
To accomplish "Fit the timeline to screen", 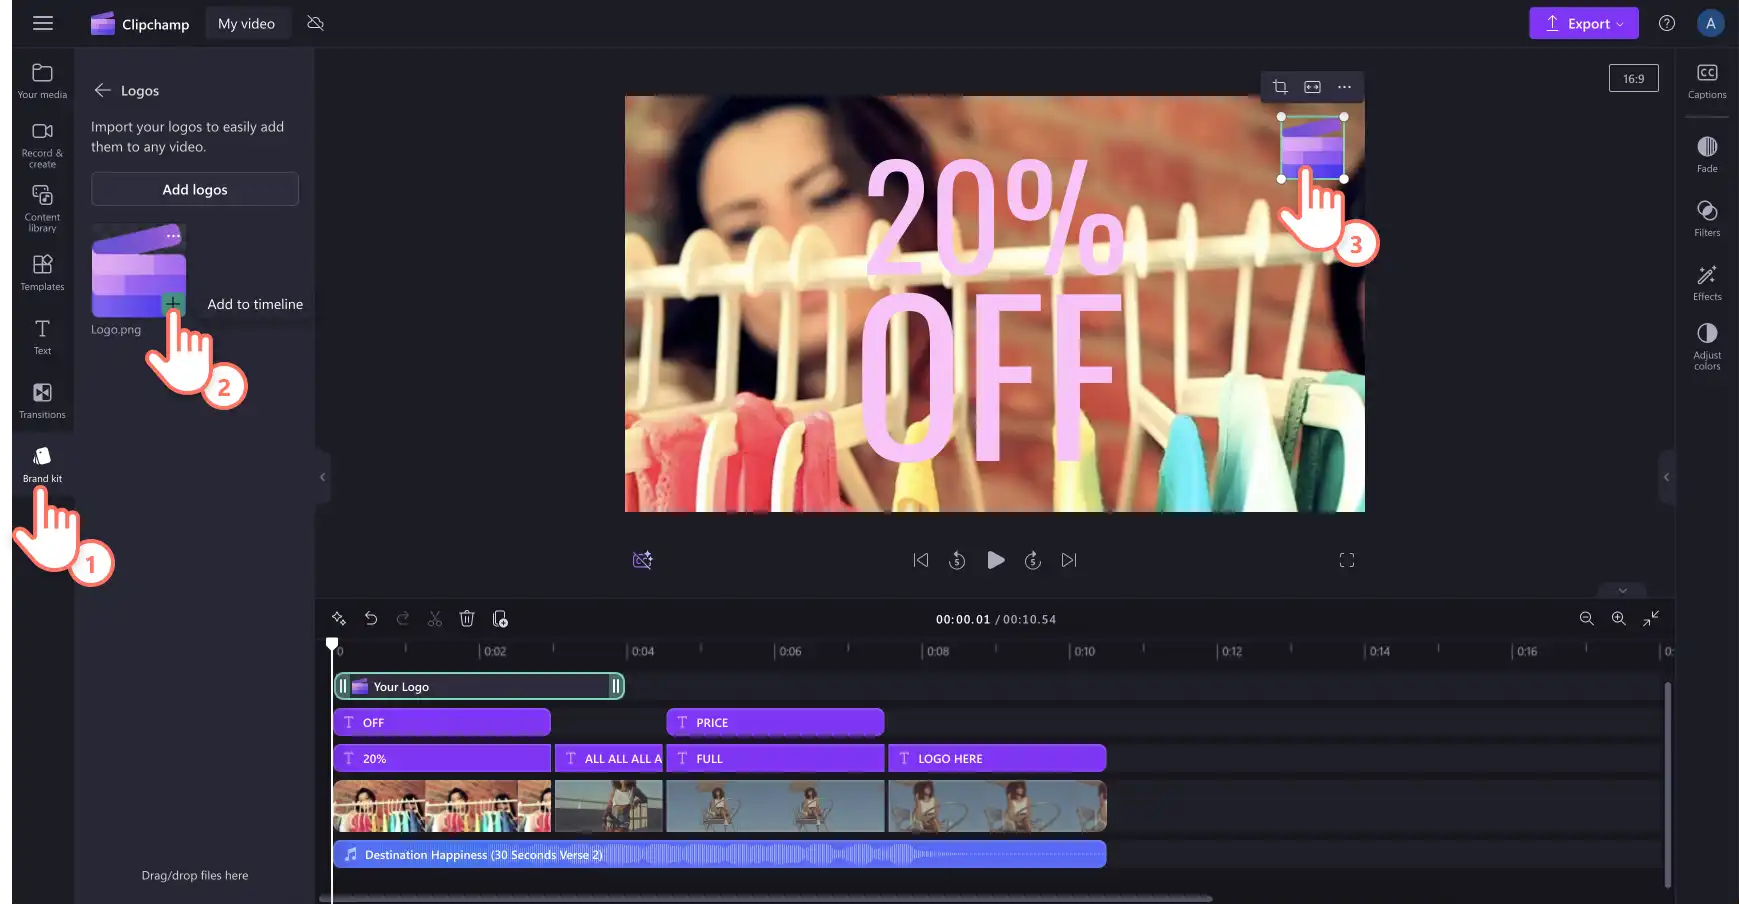I will pos(1651,619).
